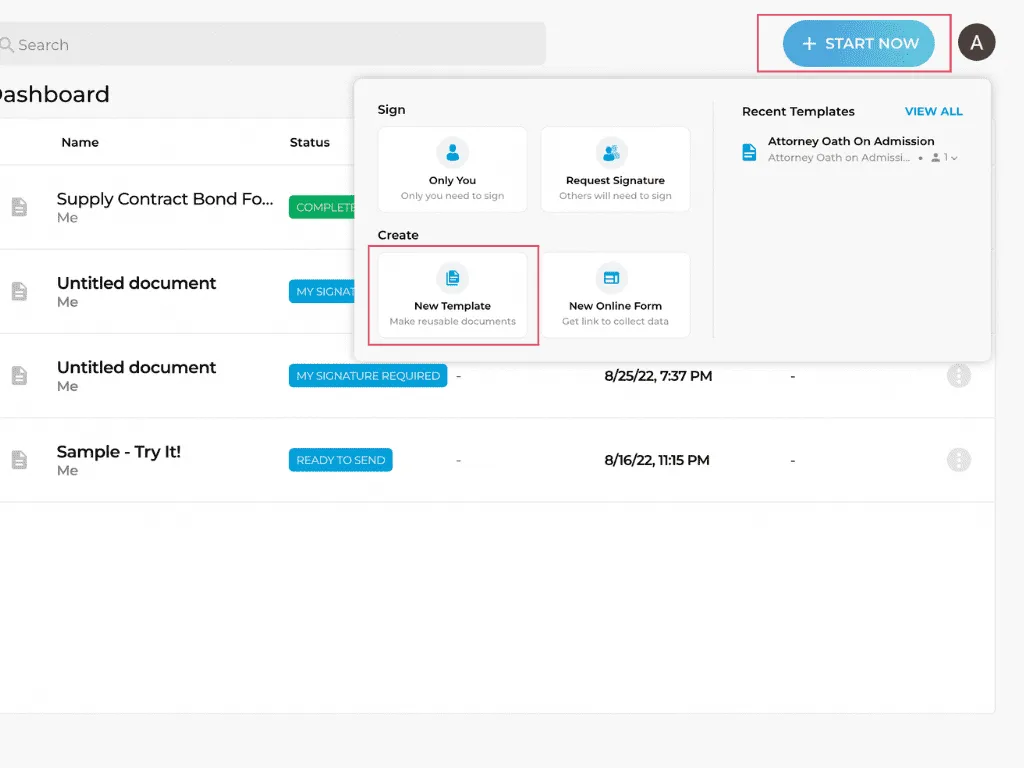
Task: Create a New Online Form
Action: click(x=615, y=295)
